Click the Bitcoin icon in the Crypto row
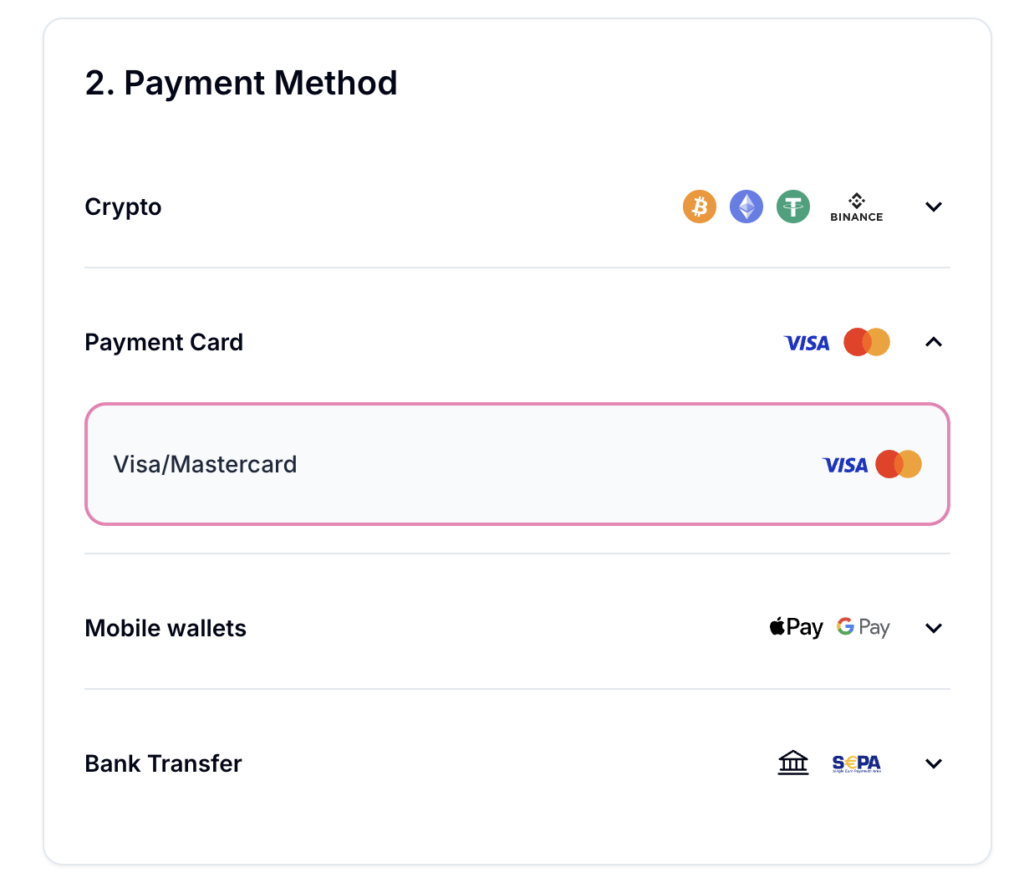 coord(699,207)
